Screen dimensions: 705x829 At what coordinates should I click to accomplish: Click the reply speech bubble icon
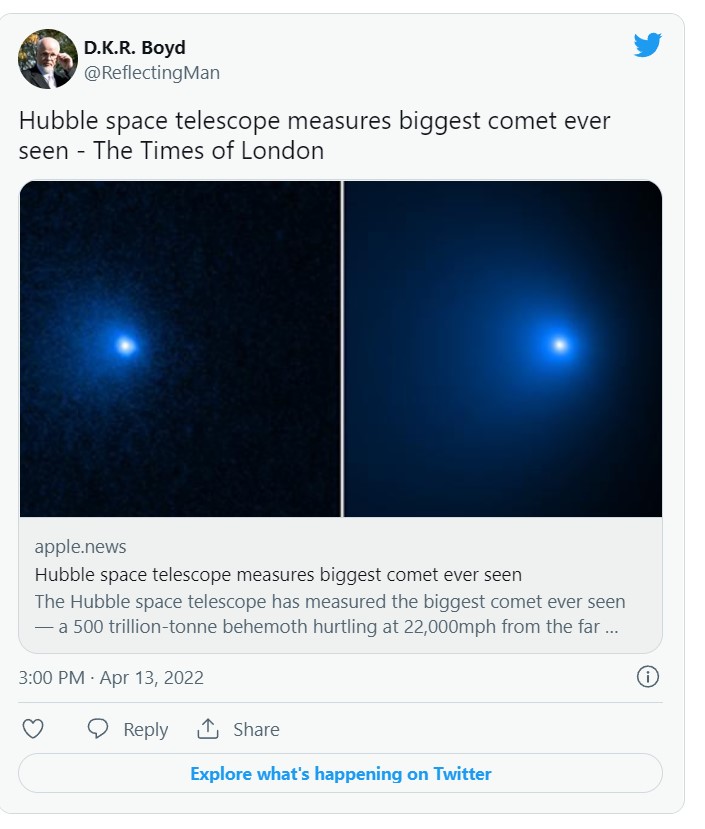(x=98, y=729)
